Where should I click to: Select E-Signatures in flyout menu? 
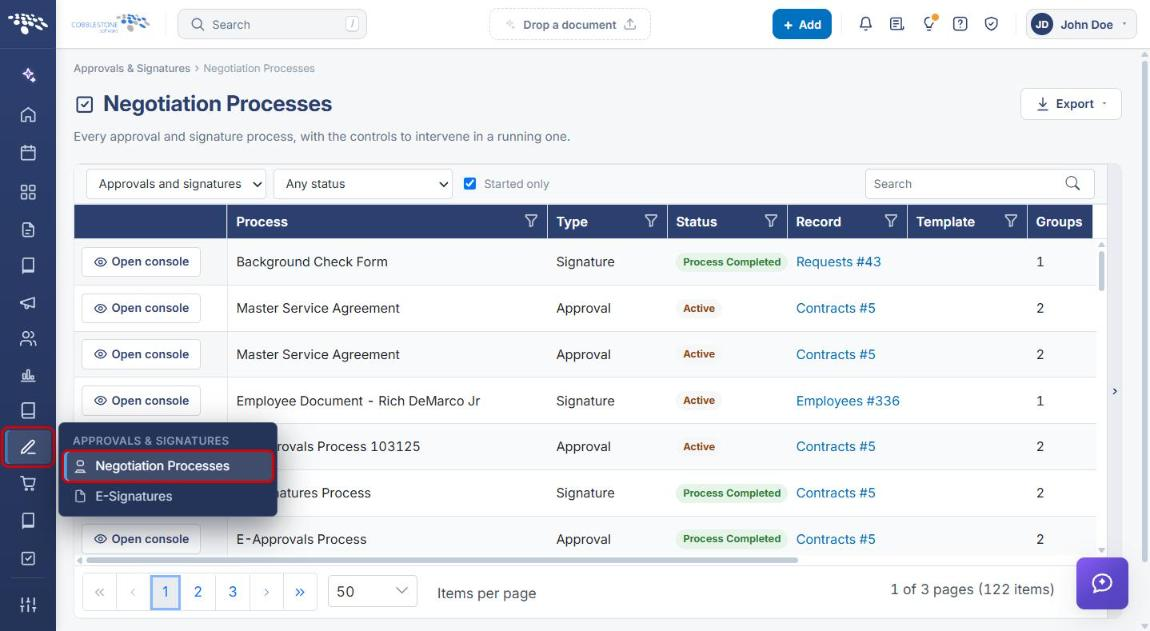(x=133, y=496)
